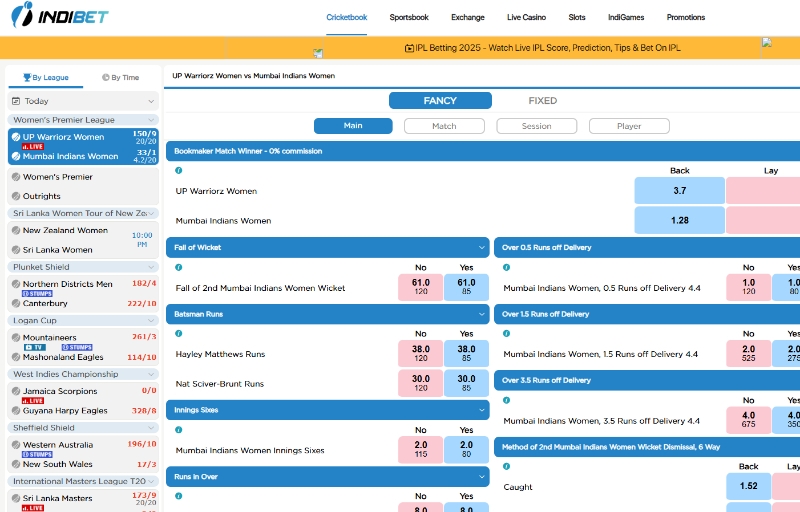This screenshot has width=800, height=512.
Task: Click the info icon under Bookmaker Match Winner
Action: 179,170
